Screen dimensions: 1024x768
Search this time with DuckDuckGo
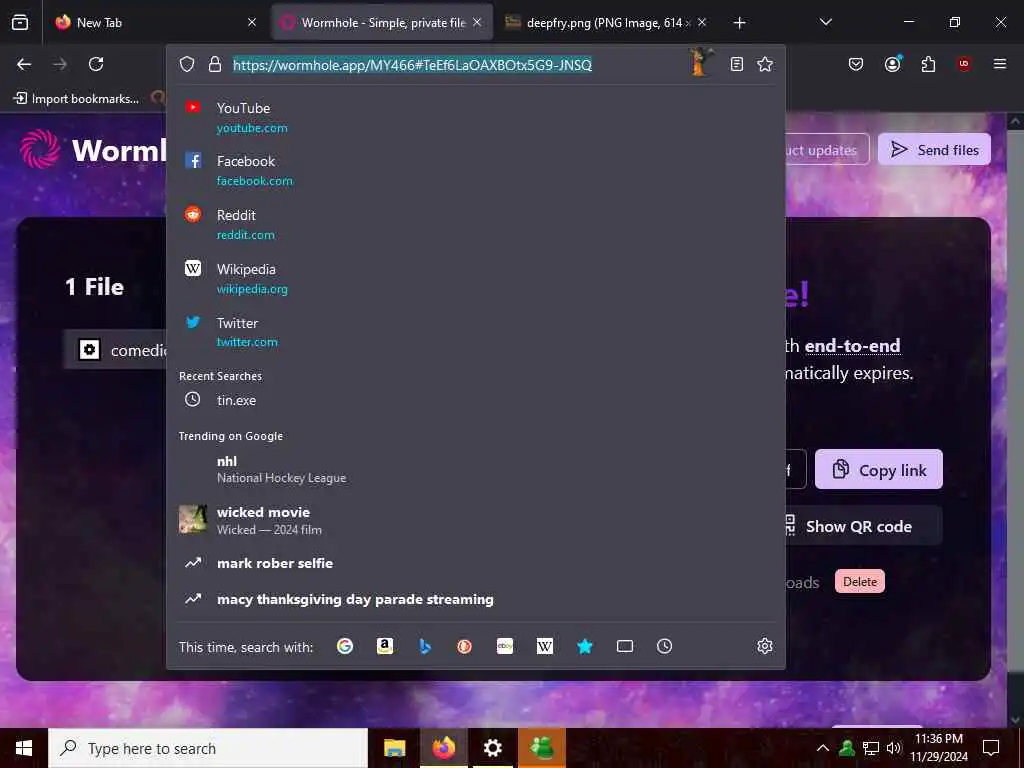[464, 646]
